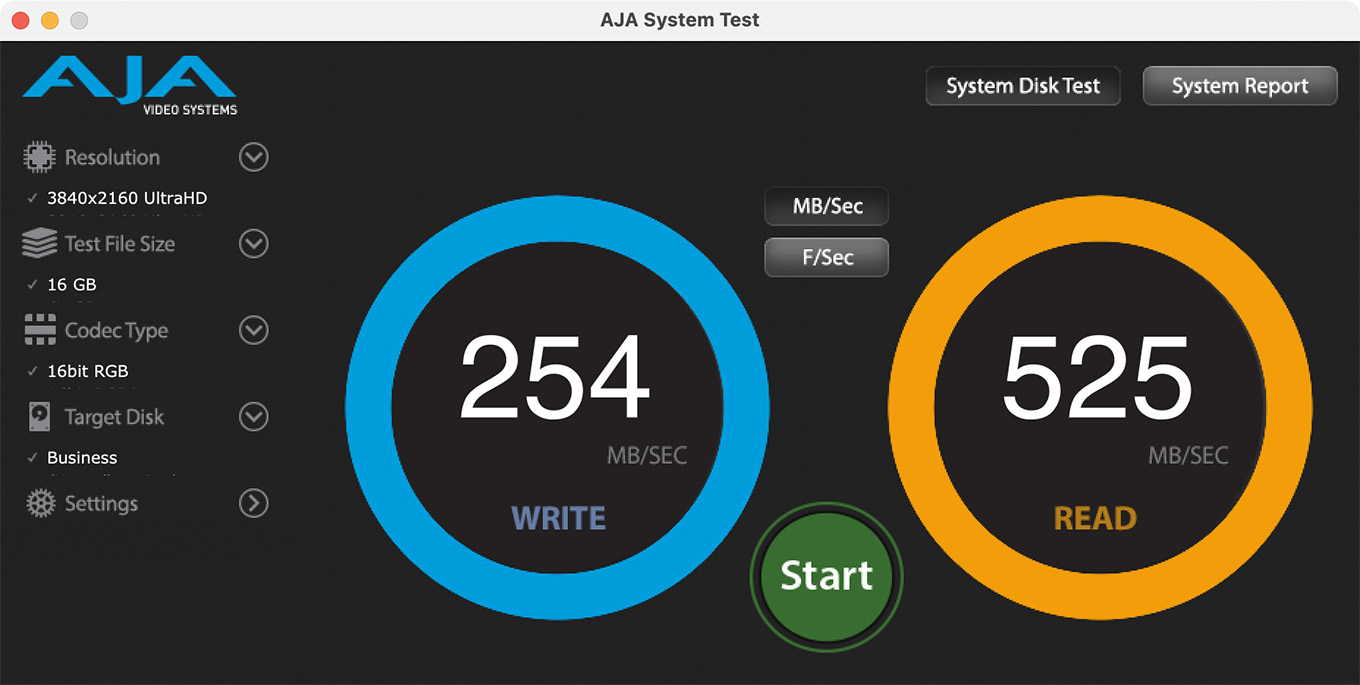The width and height of the screenshot is (1360, 685).
Task: Expand the Target Disk chevron
Action: 254,417
